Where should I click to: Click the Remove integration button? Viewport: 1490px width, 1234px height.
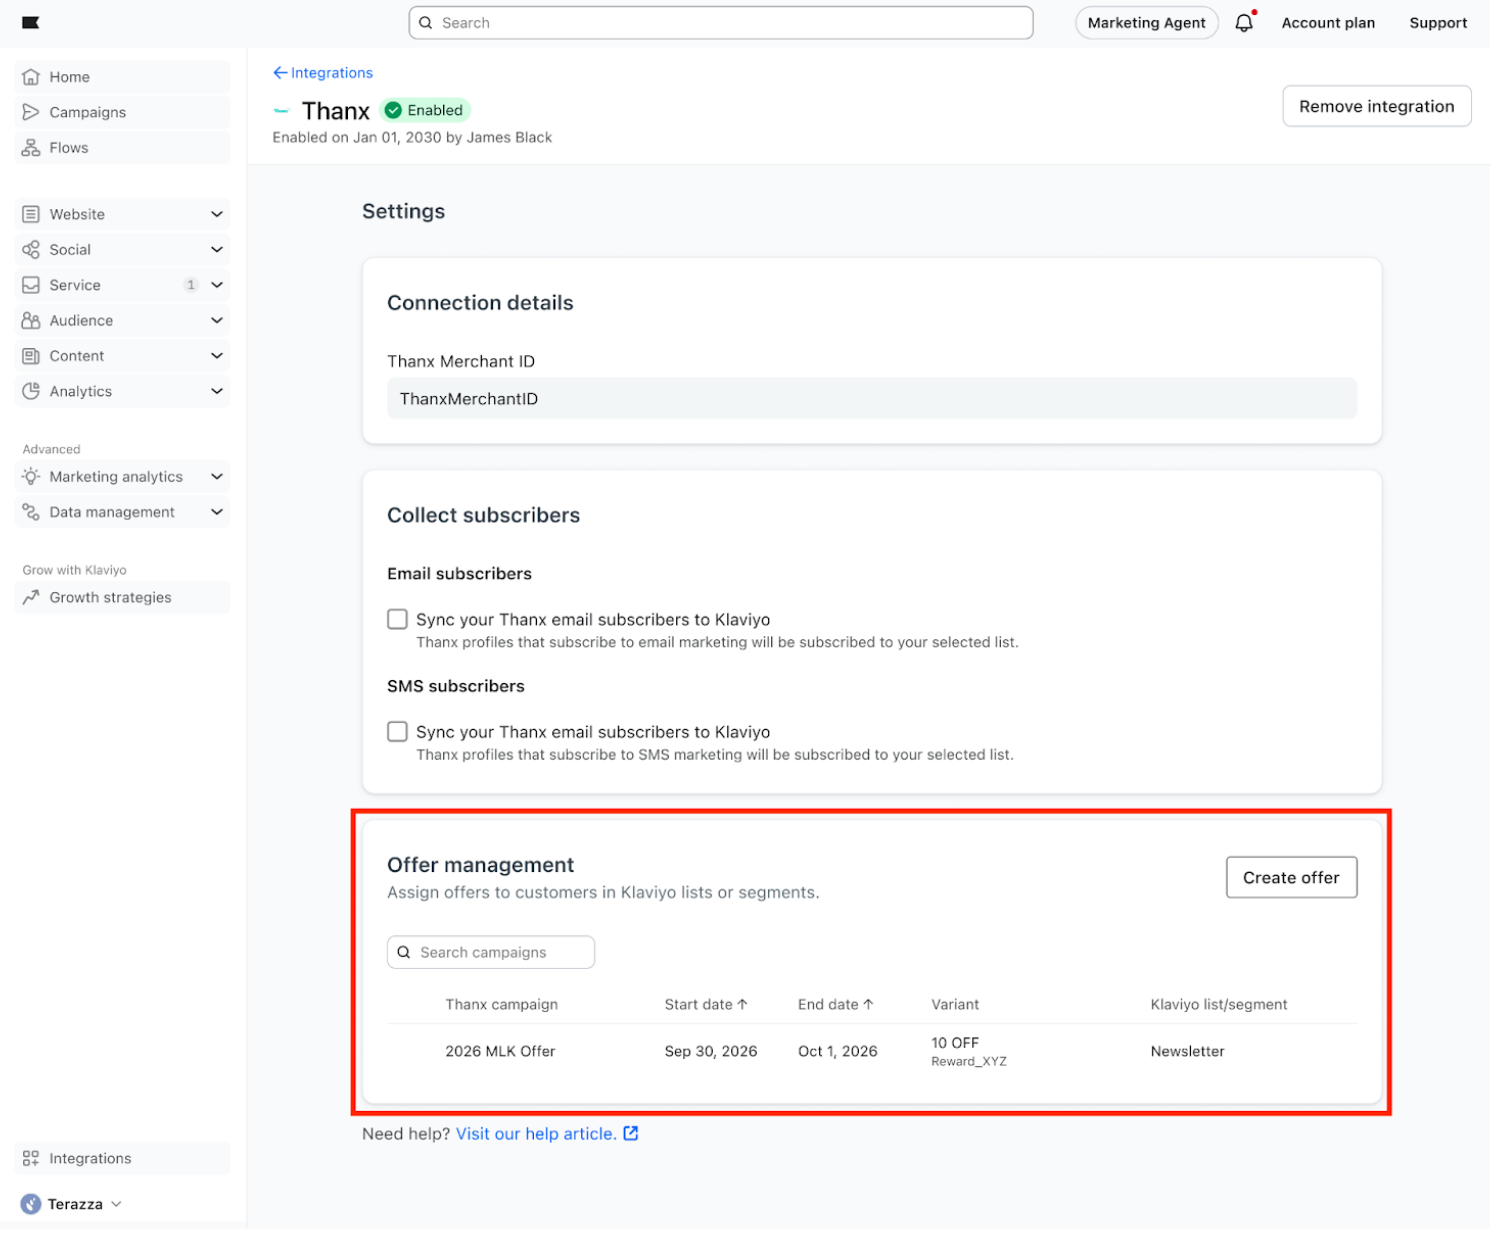(x=1377, y=106)
